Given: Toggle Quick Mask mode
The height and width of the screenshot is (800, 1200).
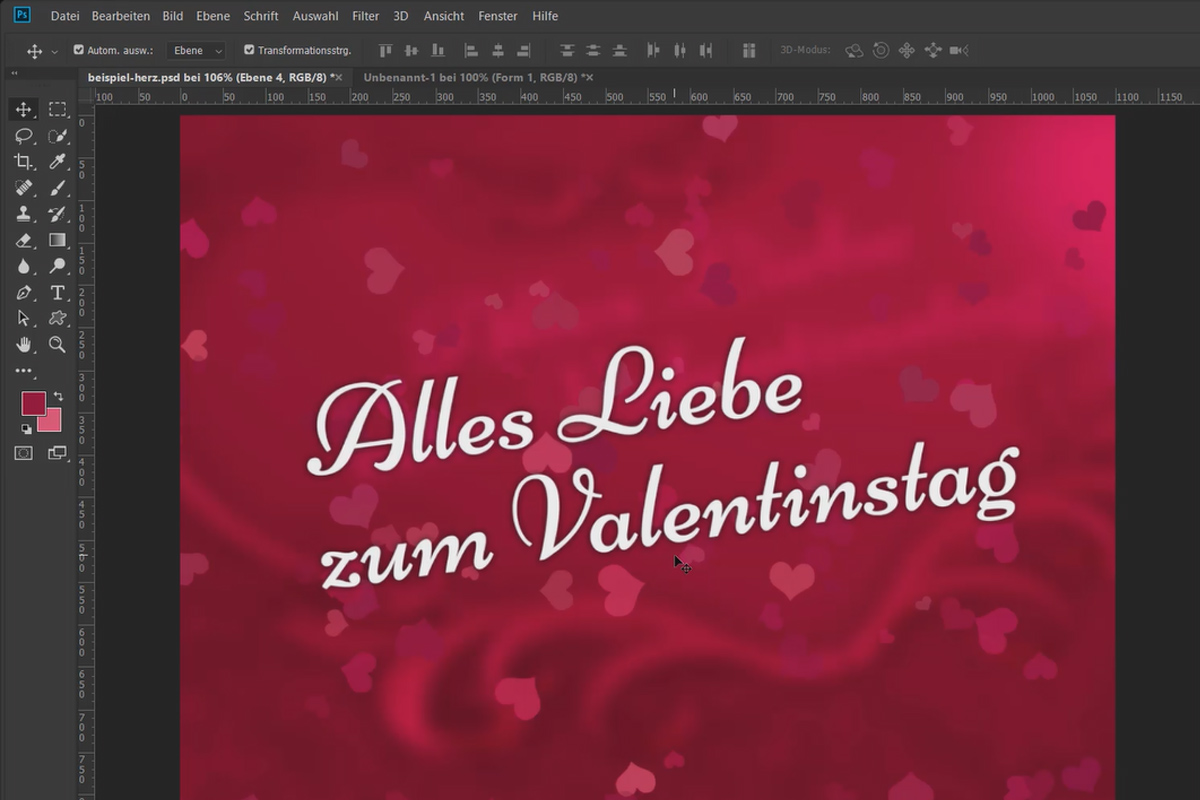Looking at the screenshot, I should [23, 453].
